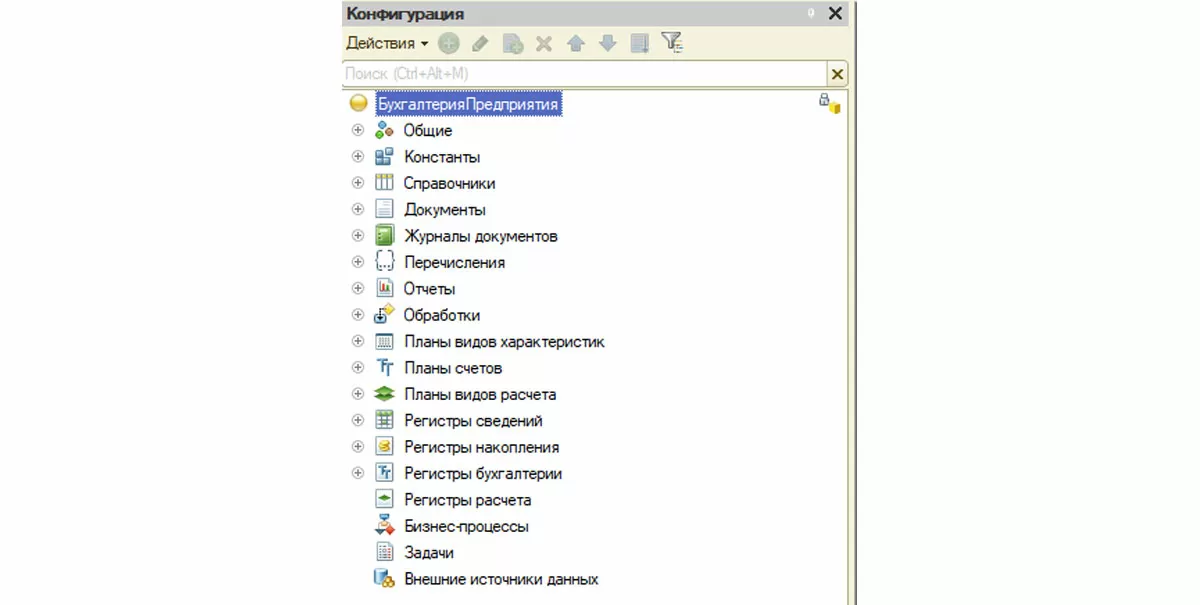
Task: Expand the Обработки tree node
Action: (x=357, y=315)
